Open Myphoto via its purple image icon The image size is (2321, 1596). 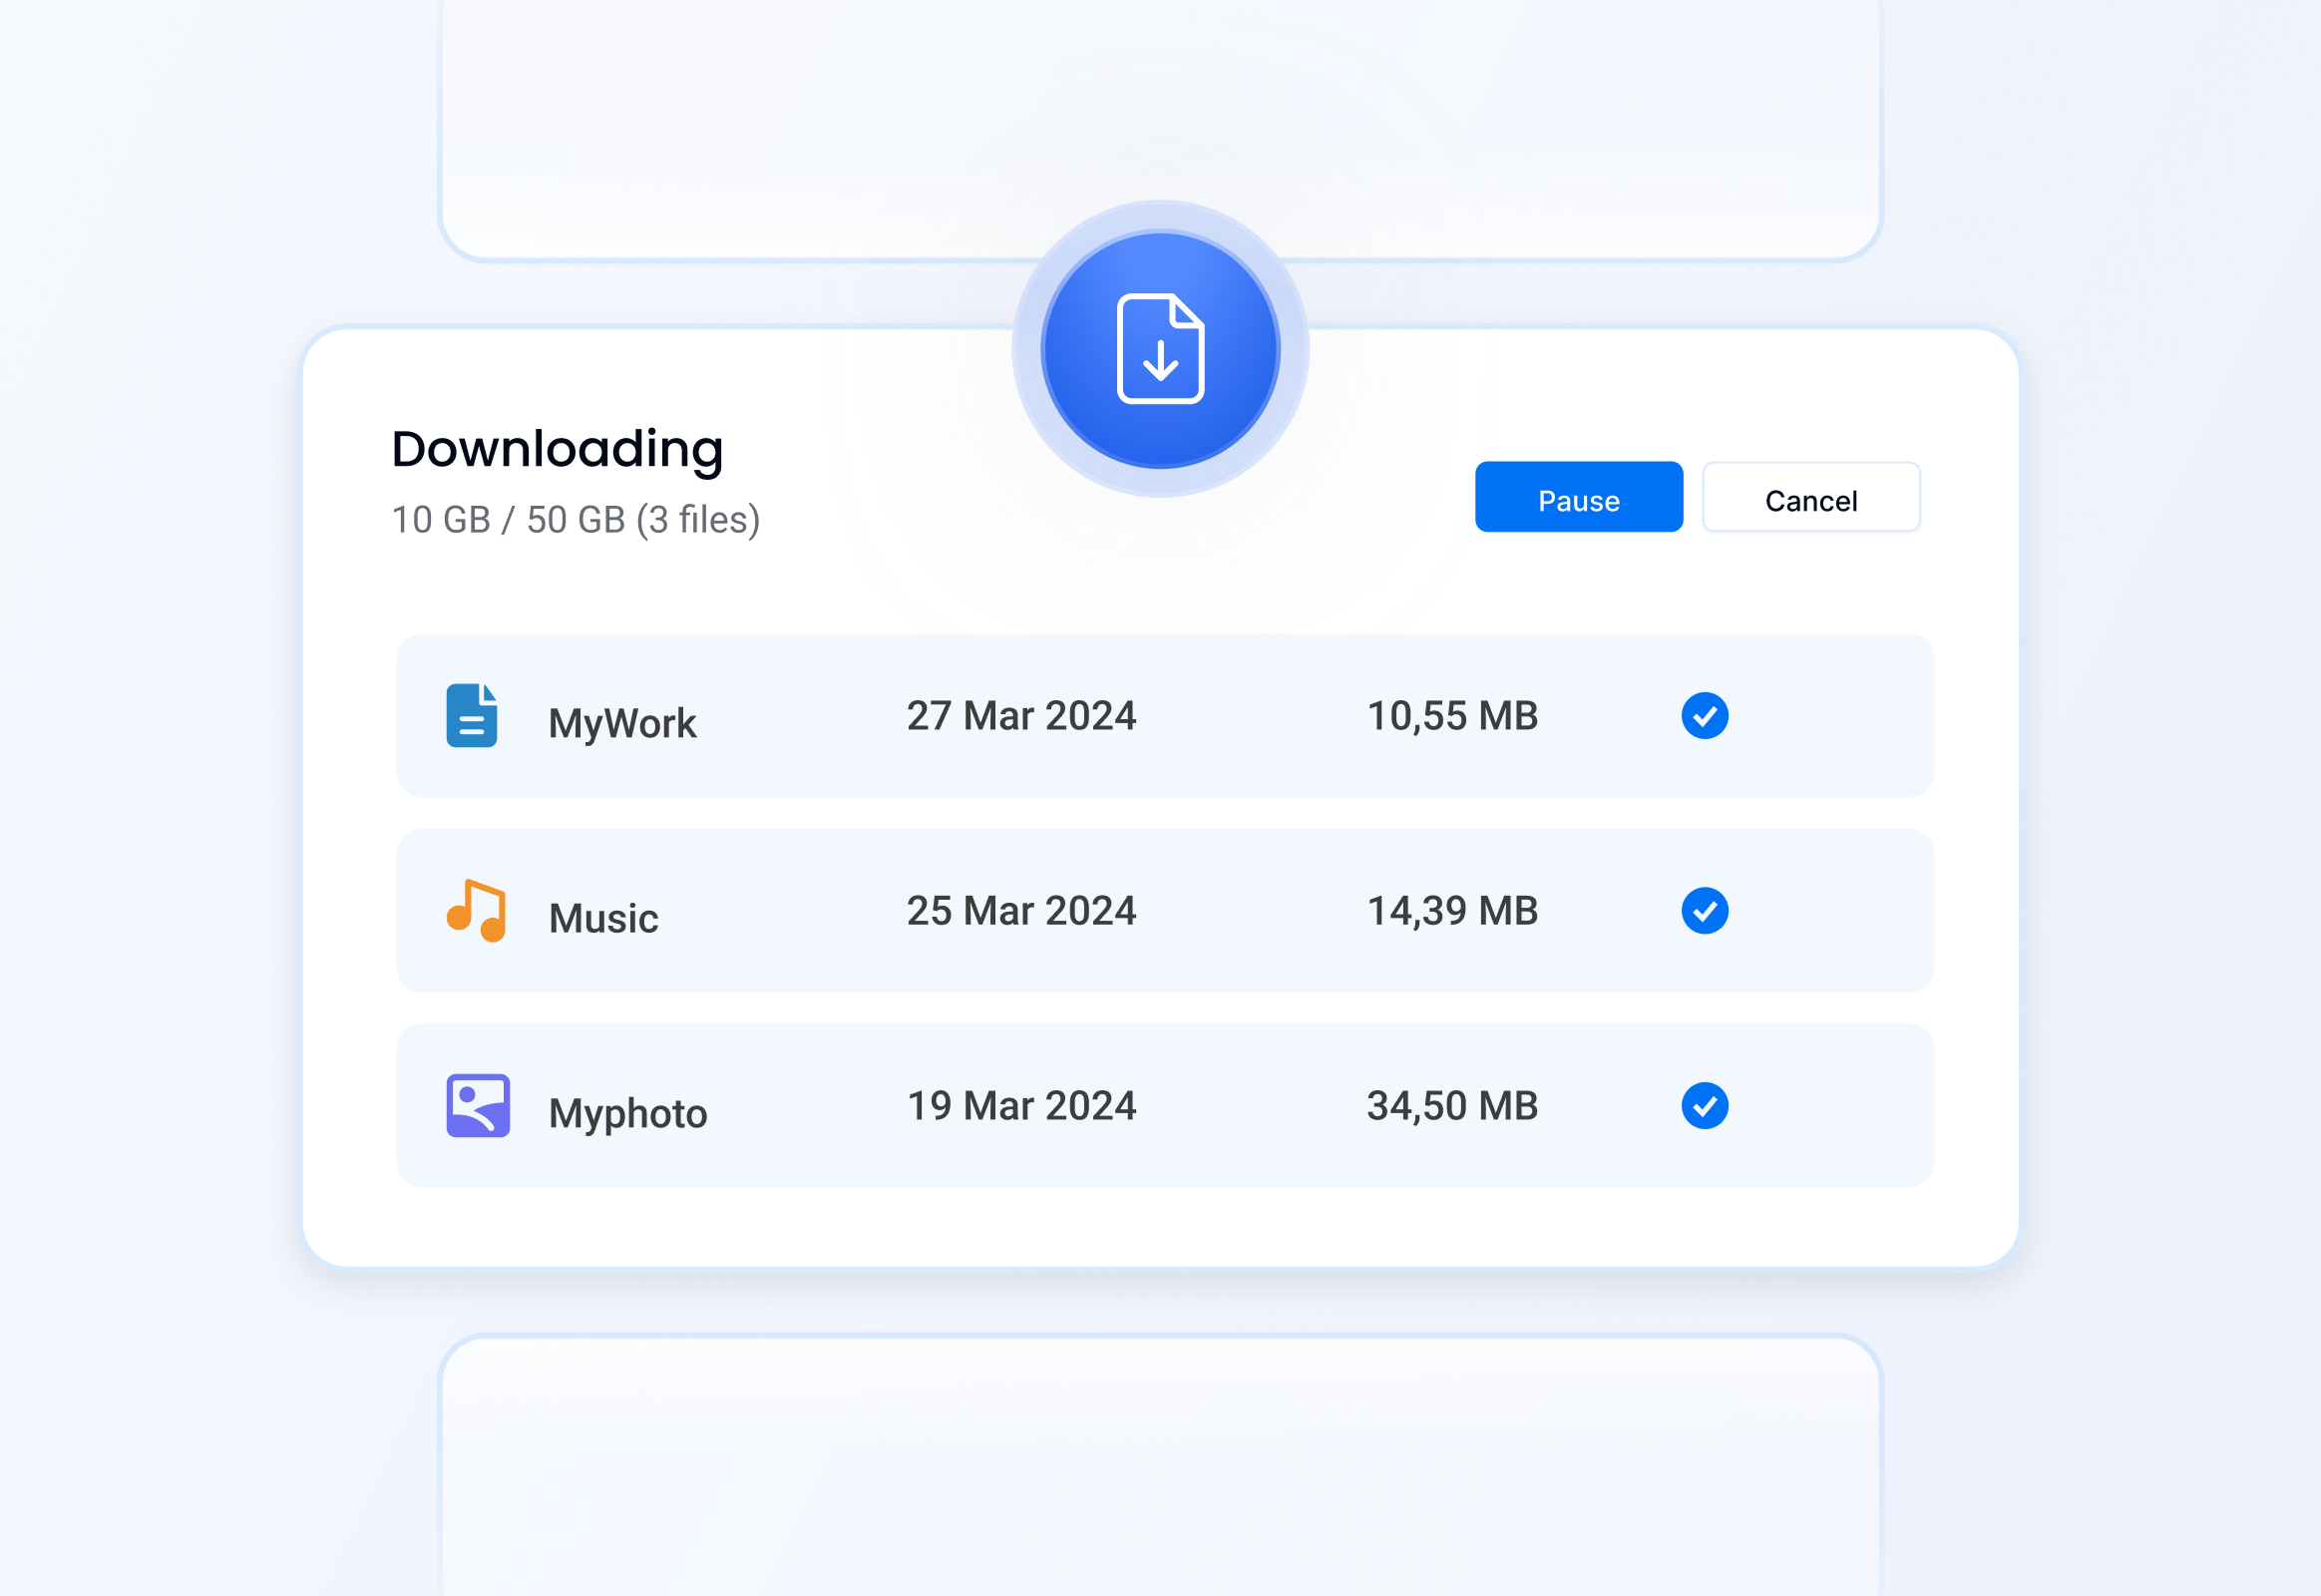tap(478, 1106)
